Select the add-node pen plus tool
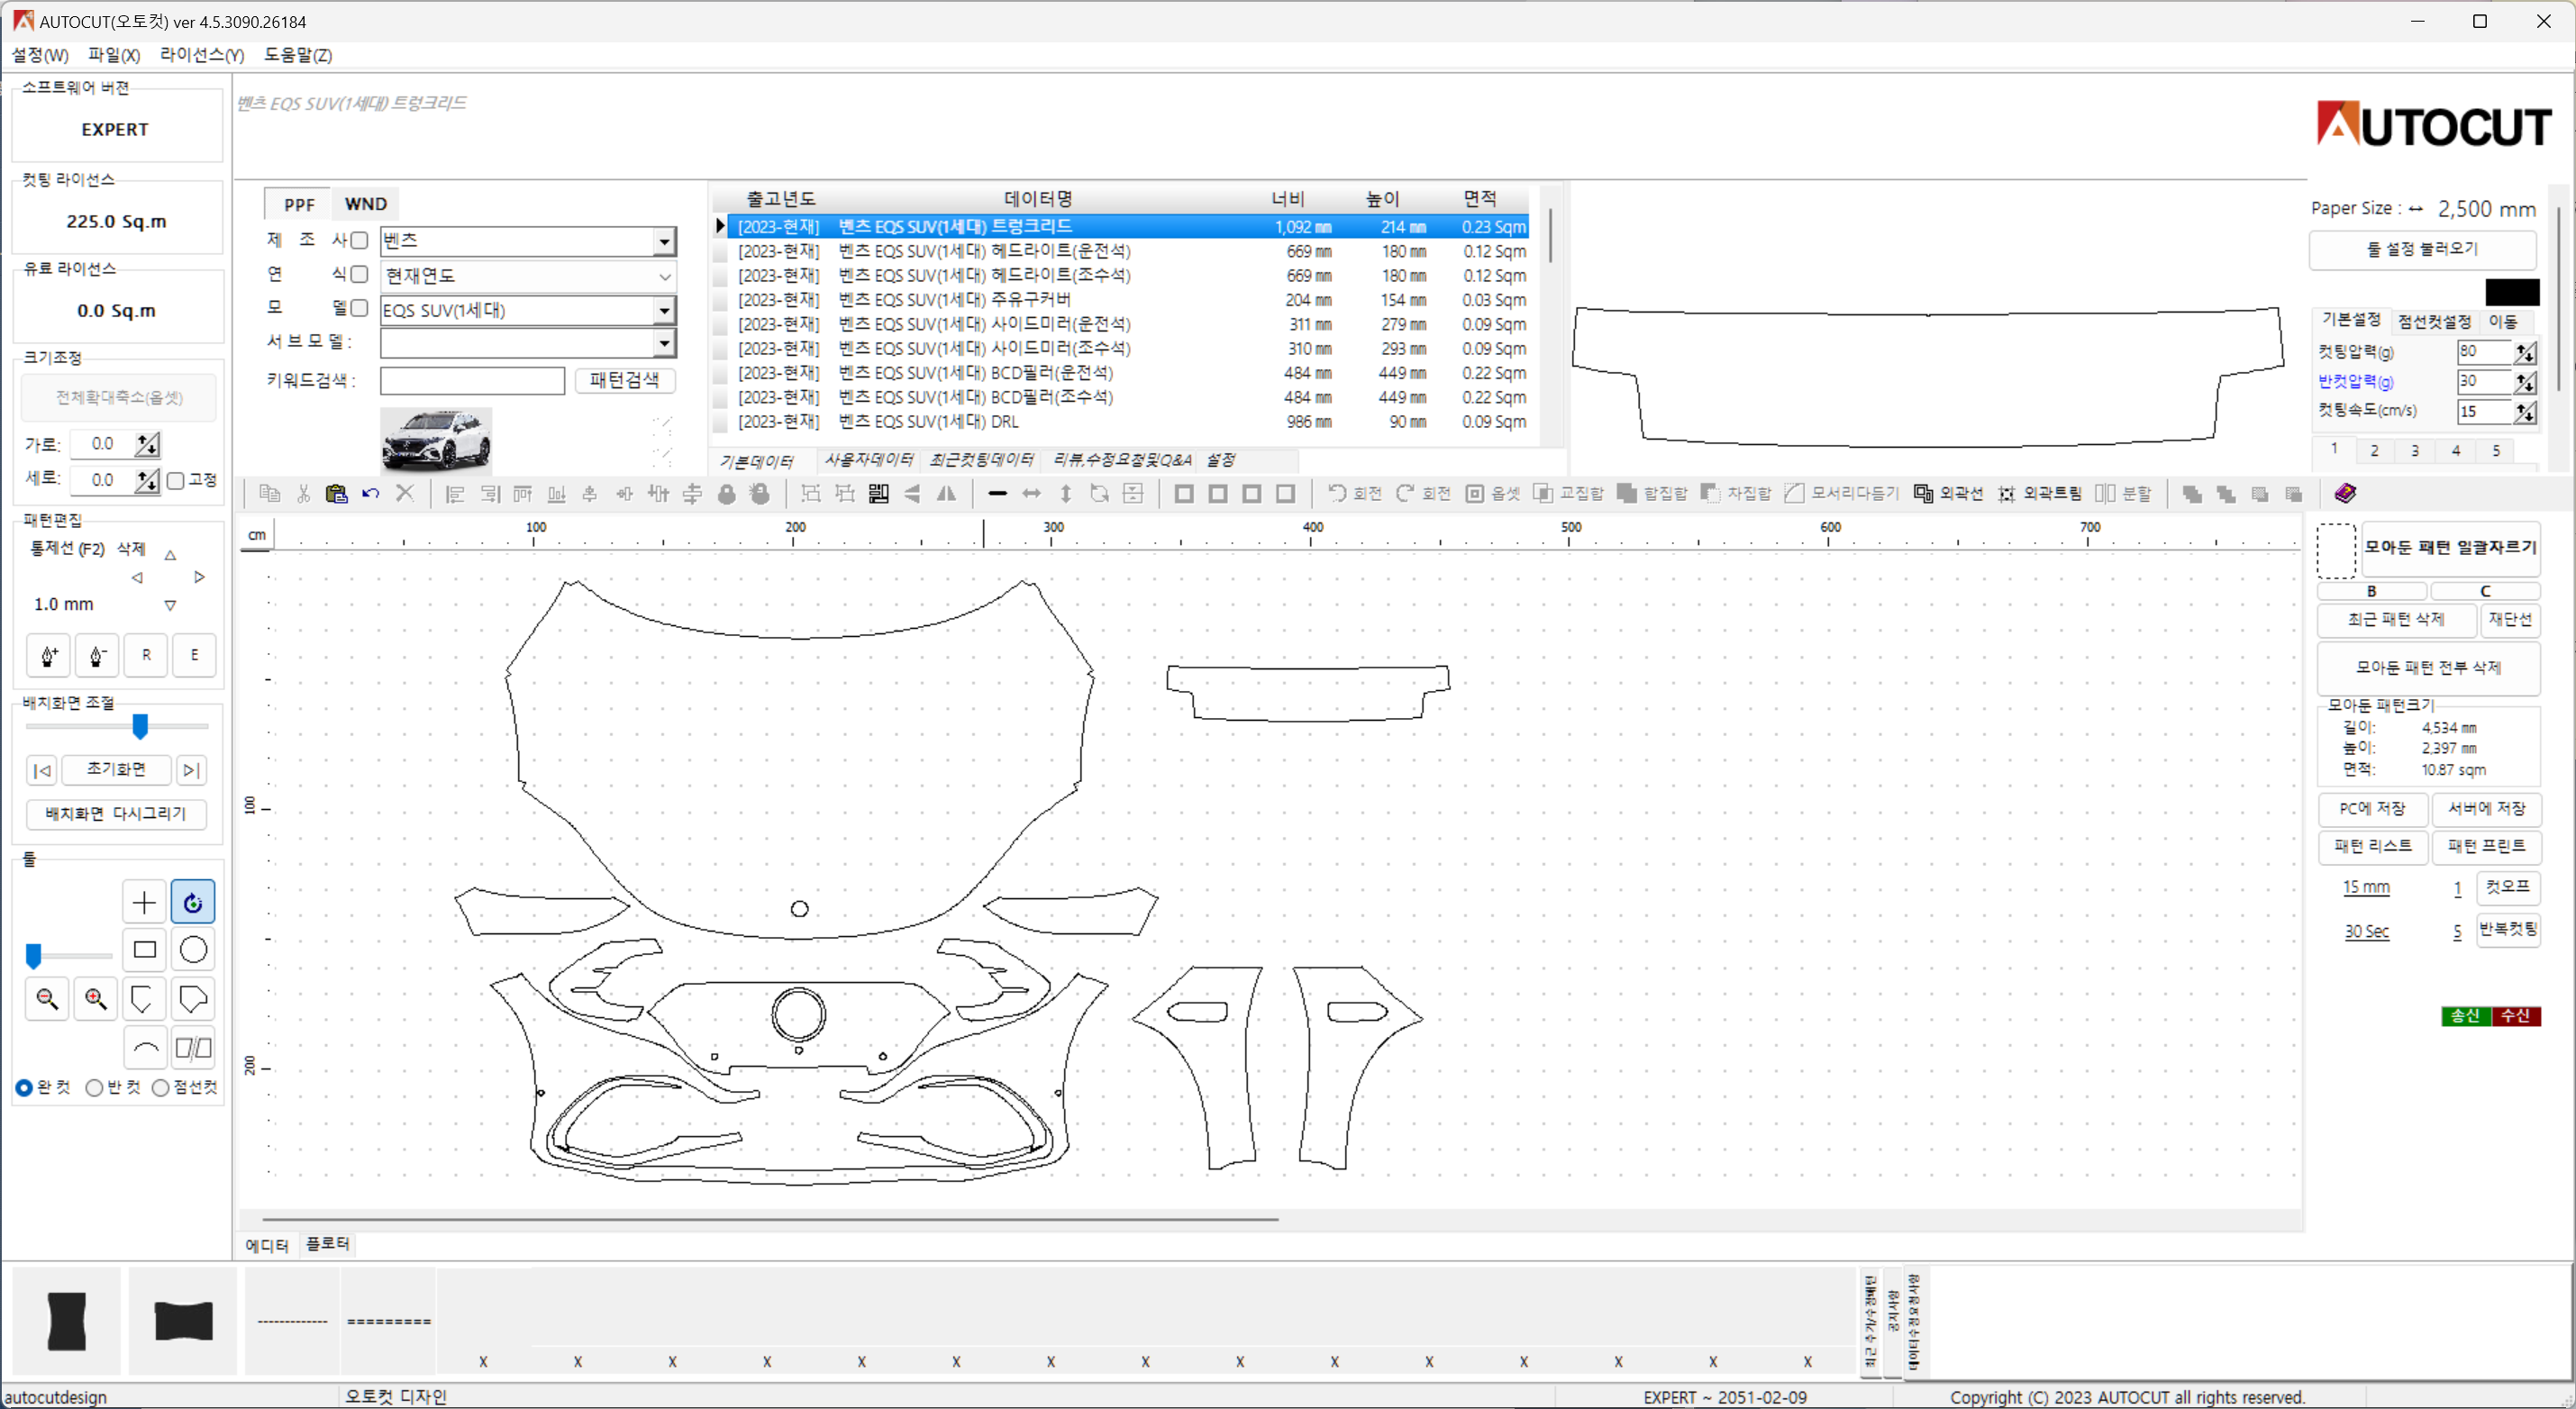Screen dimensions: 2576x1409 [48, 655]
